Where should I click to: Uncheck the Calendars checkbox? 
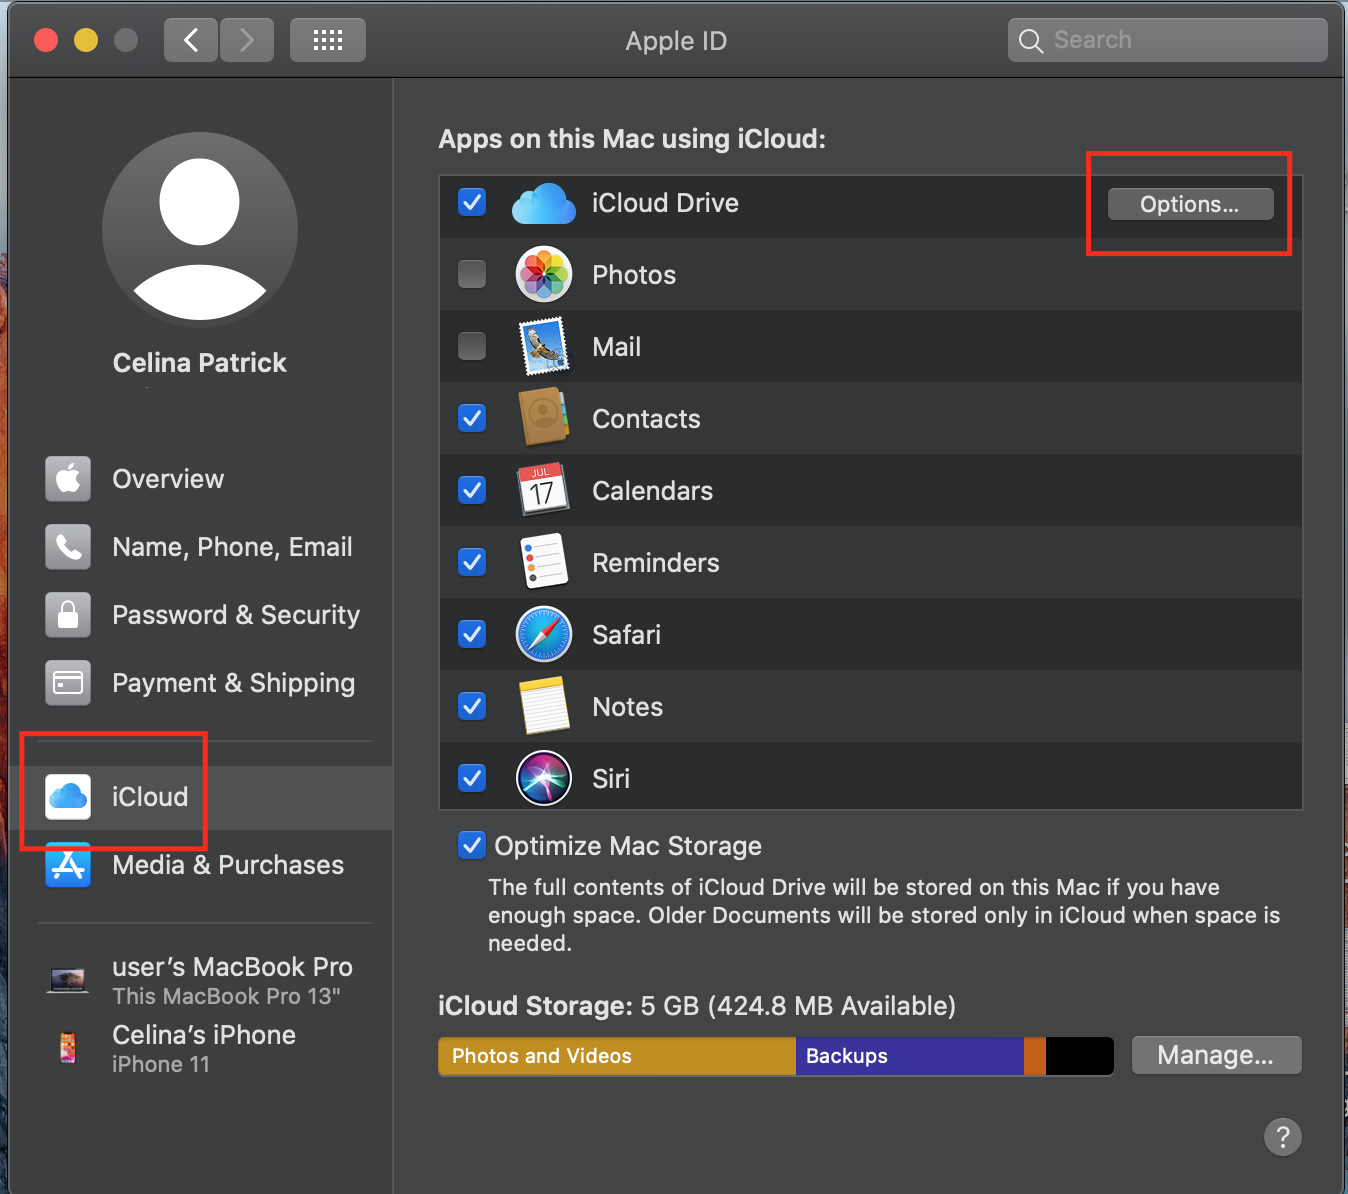(472, 490)
